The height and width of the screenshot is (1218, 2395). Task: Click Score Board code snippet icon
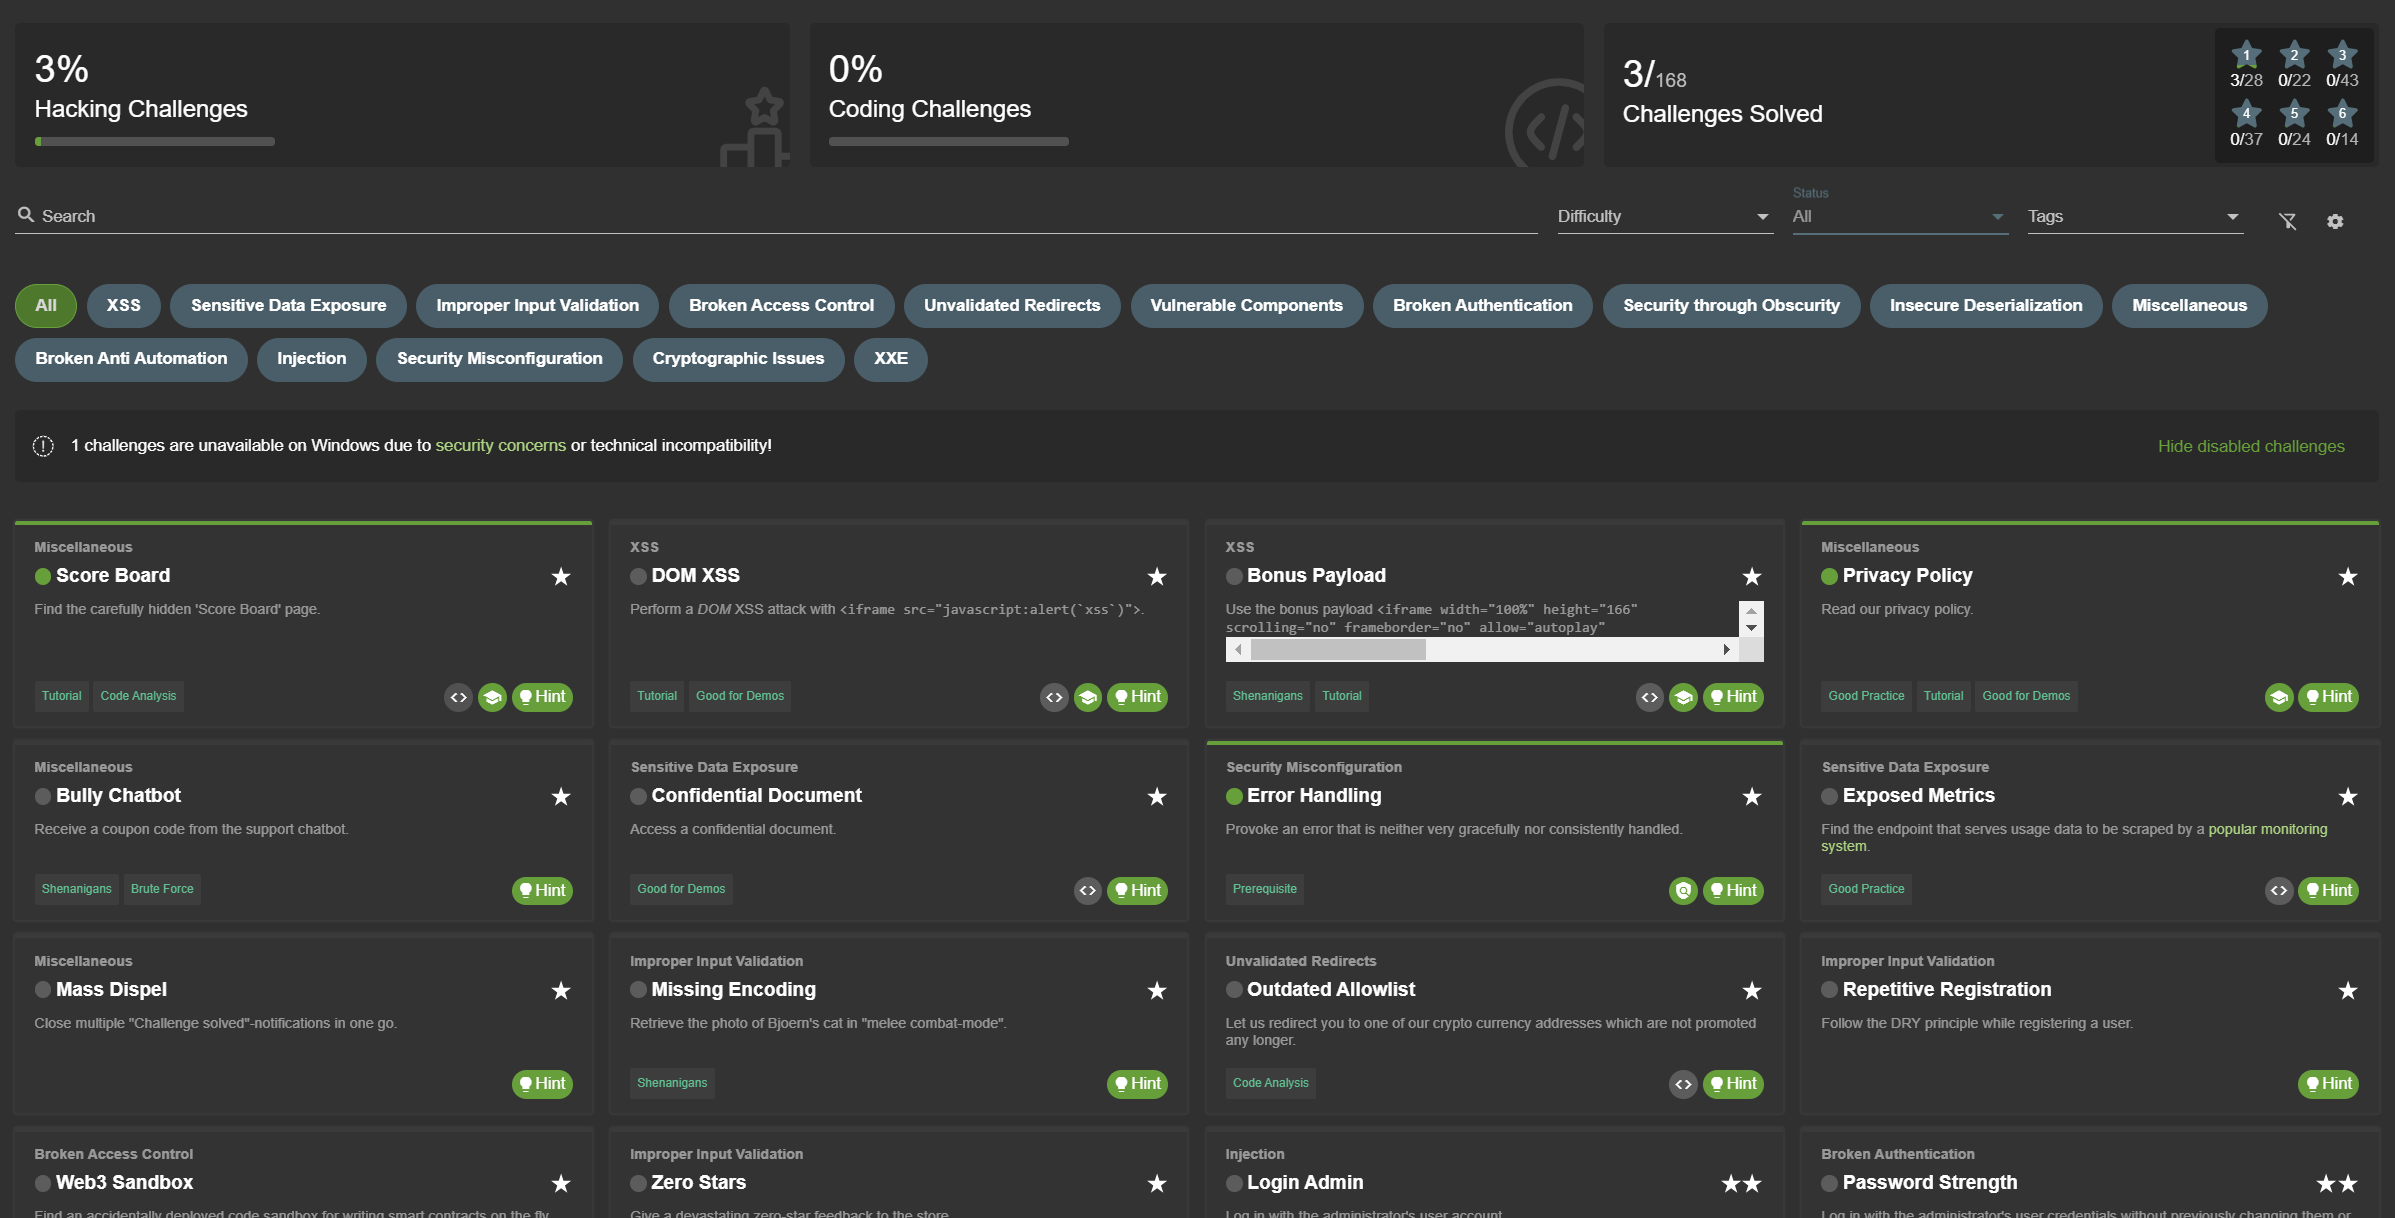[458, 697]
